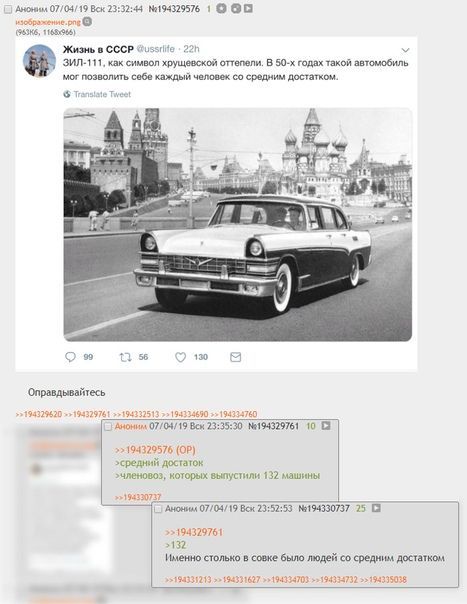Screen dimensions: 467x604
Task: Open the ZIL-111 car photo
Action: click(x=238, y=224)
